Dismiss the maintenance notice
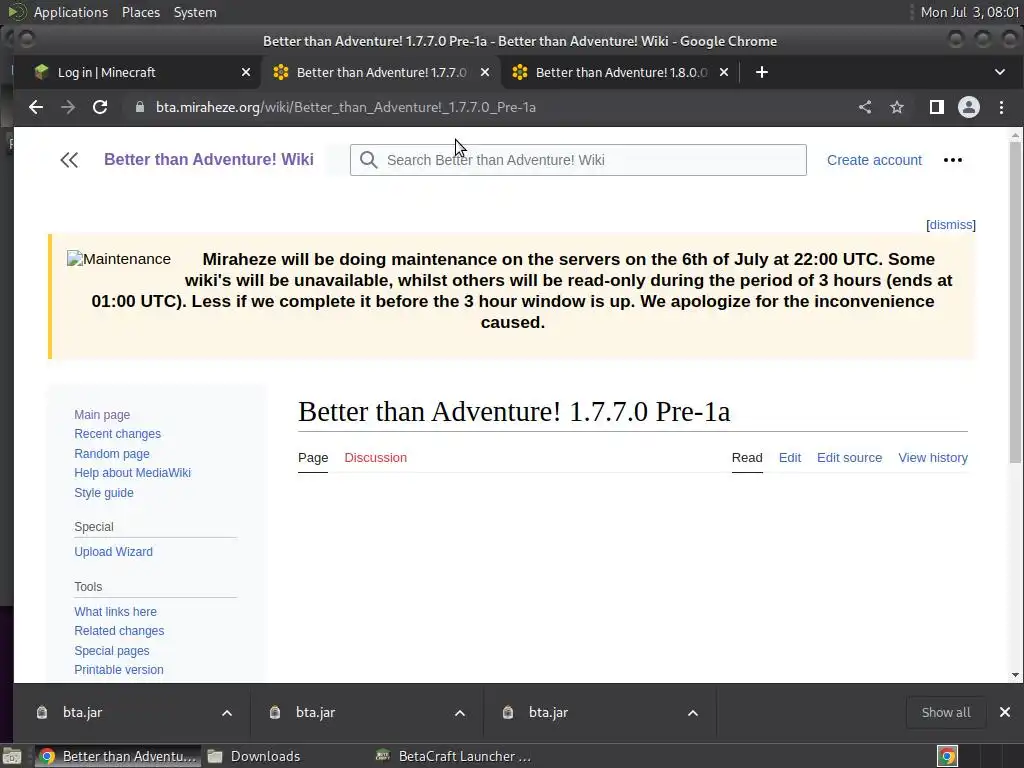This screenshot has width=1024, height=768. point(951,225)
